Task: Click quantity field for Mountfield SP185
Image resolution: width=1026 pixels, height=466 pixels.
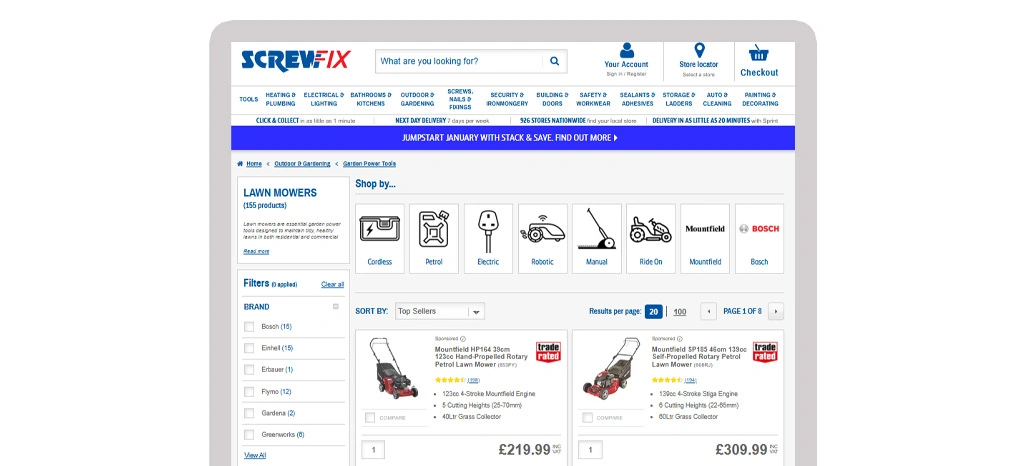Action: 590,450
